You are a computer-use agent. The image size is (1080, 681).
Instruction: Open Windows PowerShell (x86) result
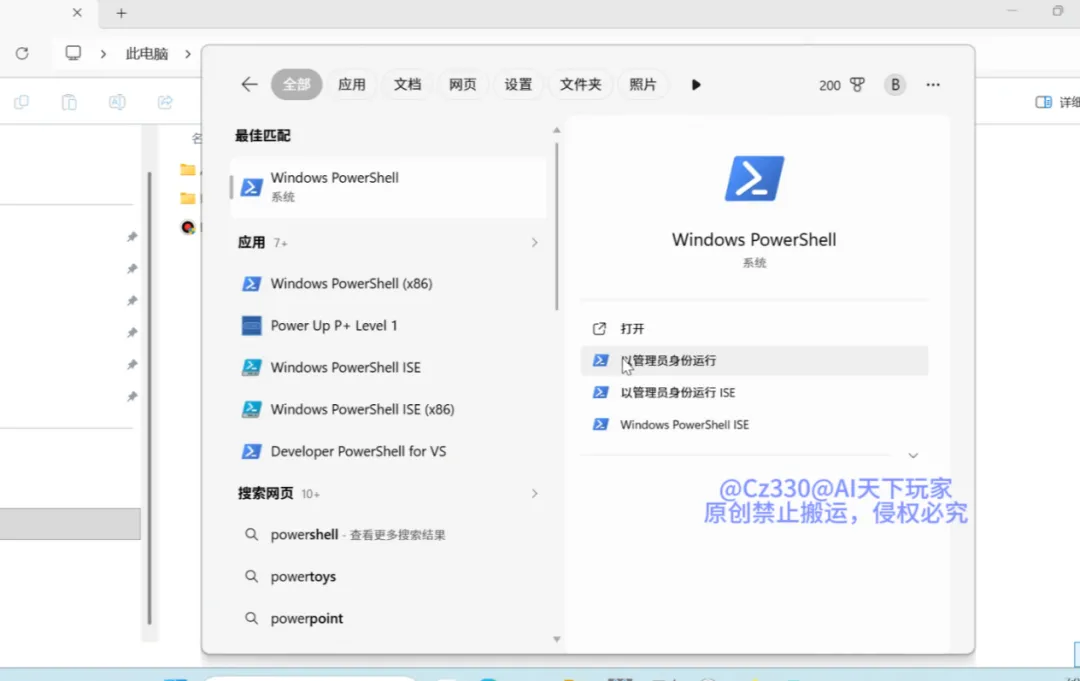(388, 284)
